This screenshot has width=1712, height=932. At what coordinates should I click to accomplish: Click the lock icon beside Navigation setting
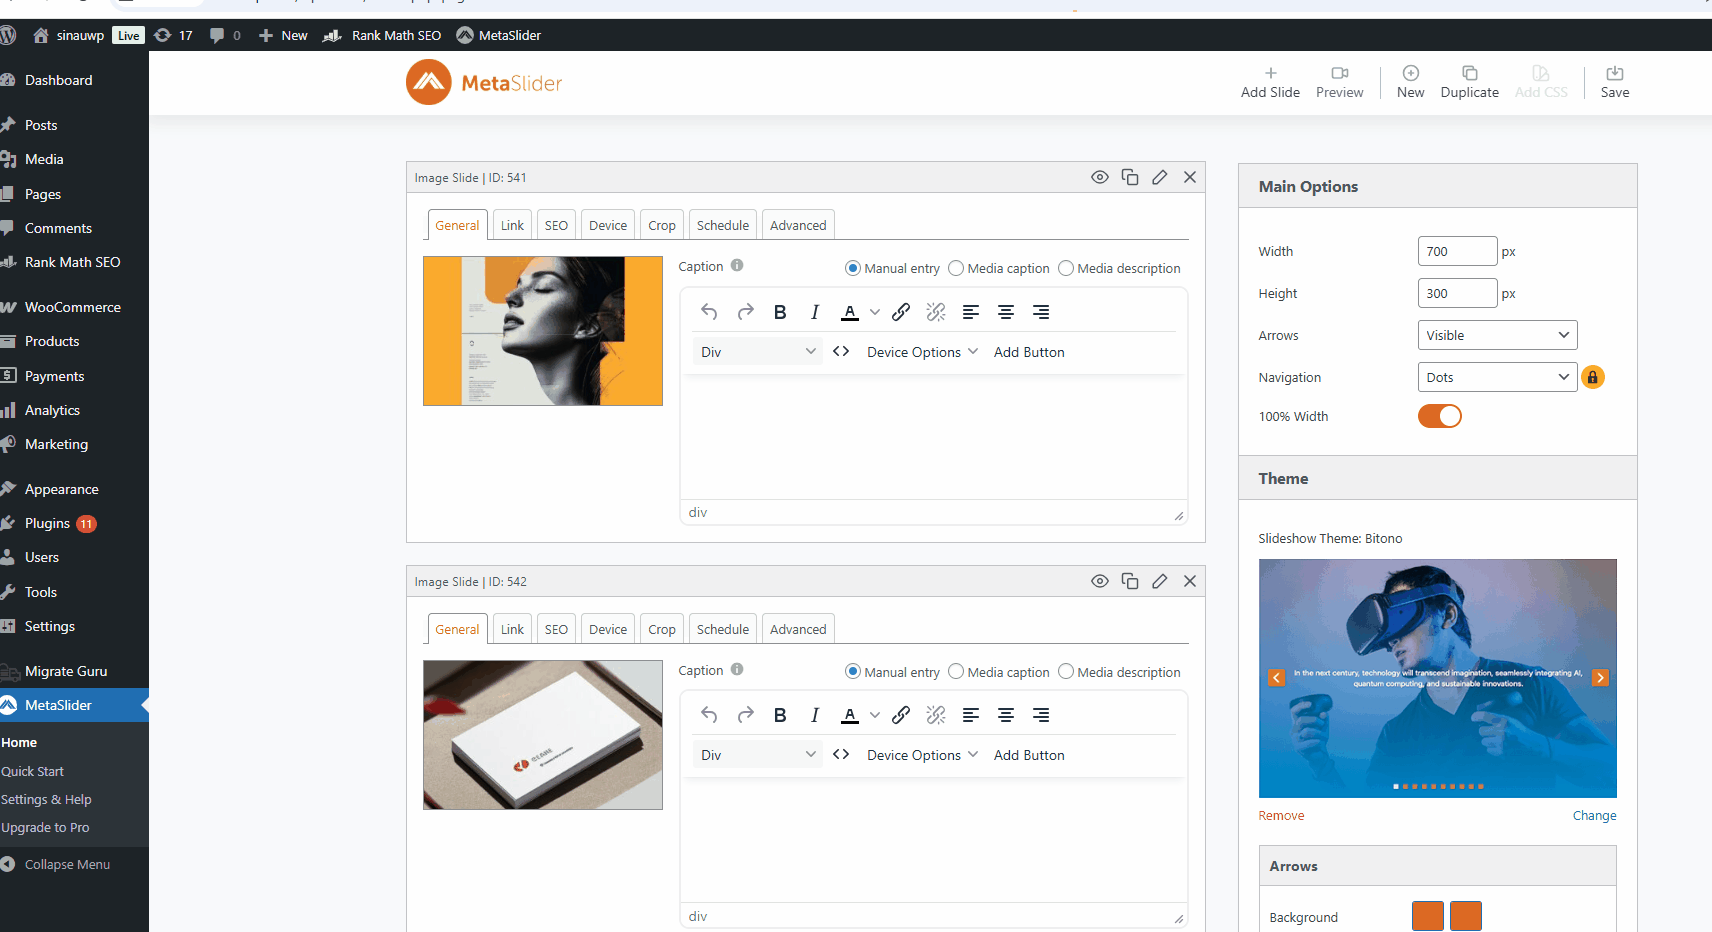(x=1593, y=377)
